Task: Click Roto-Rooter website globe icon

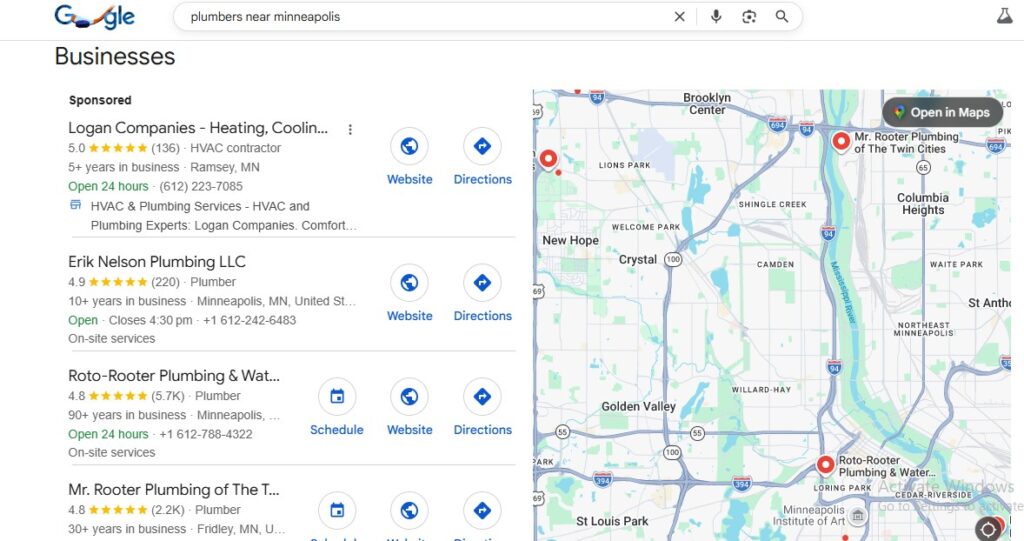Action: [x=409, y=396]
